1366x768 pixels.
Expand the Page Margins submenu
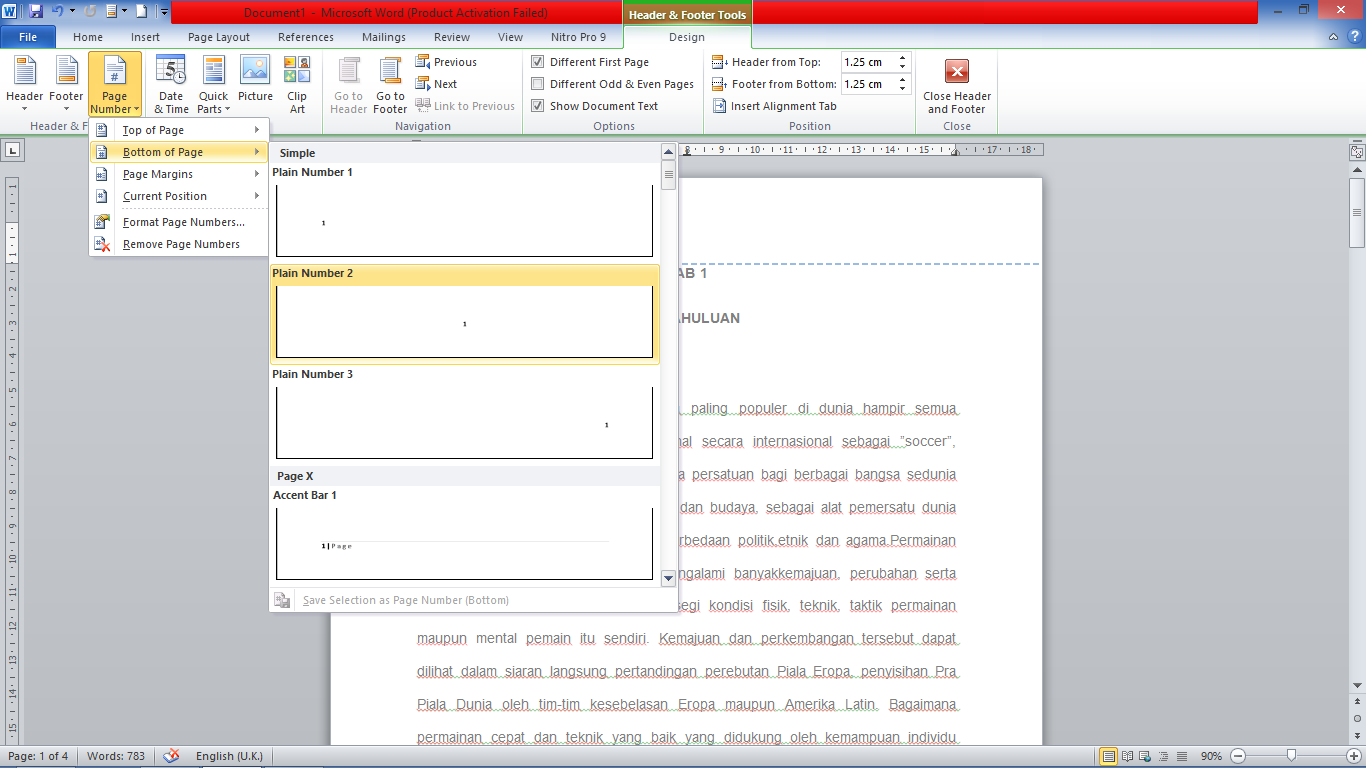(x=179, y=174)
